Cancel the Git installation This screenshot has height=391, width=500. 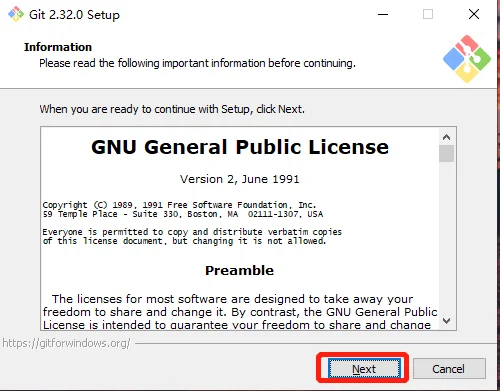coord(449,369)
